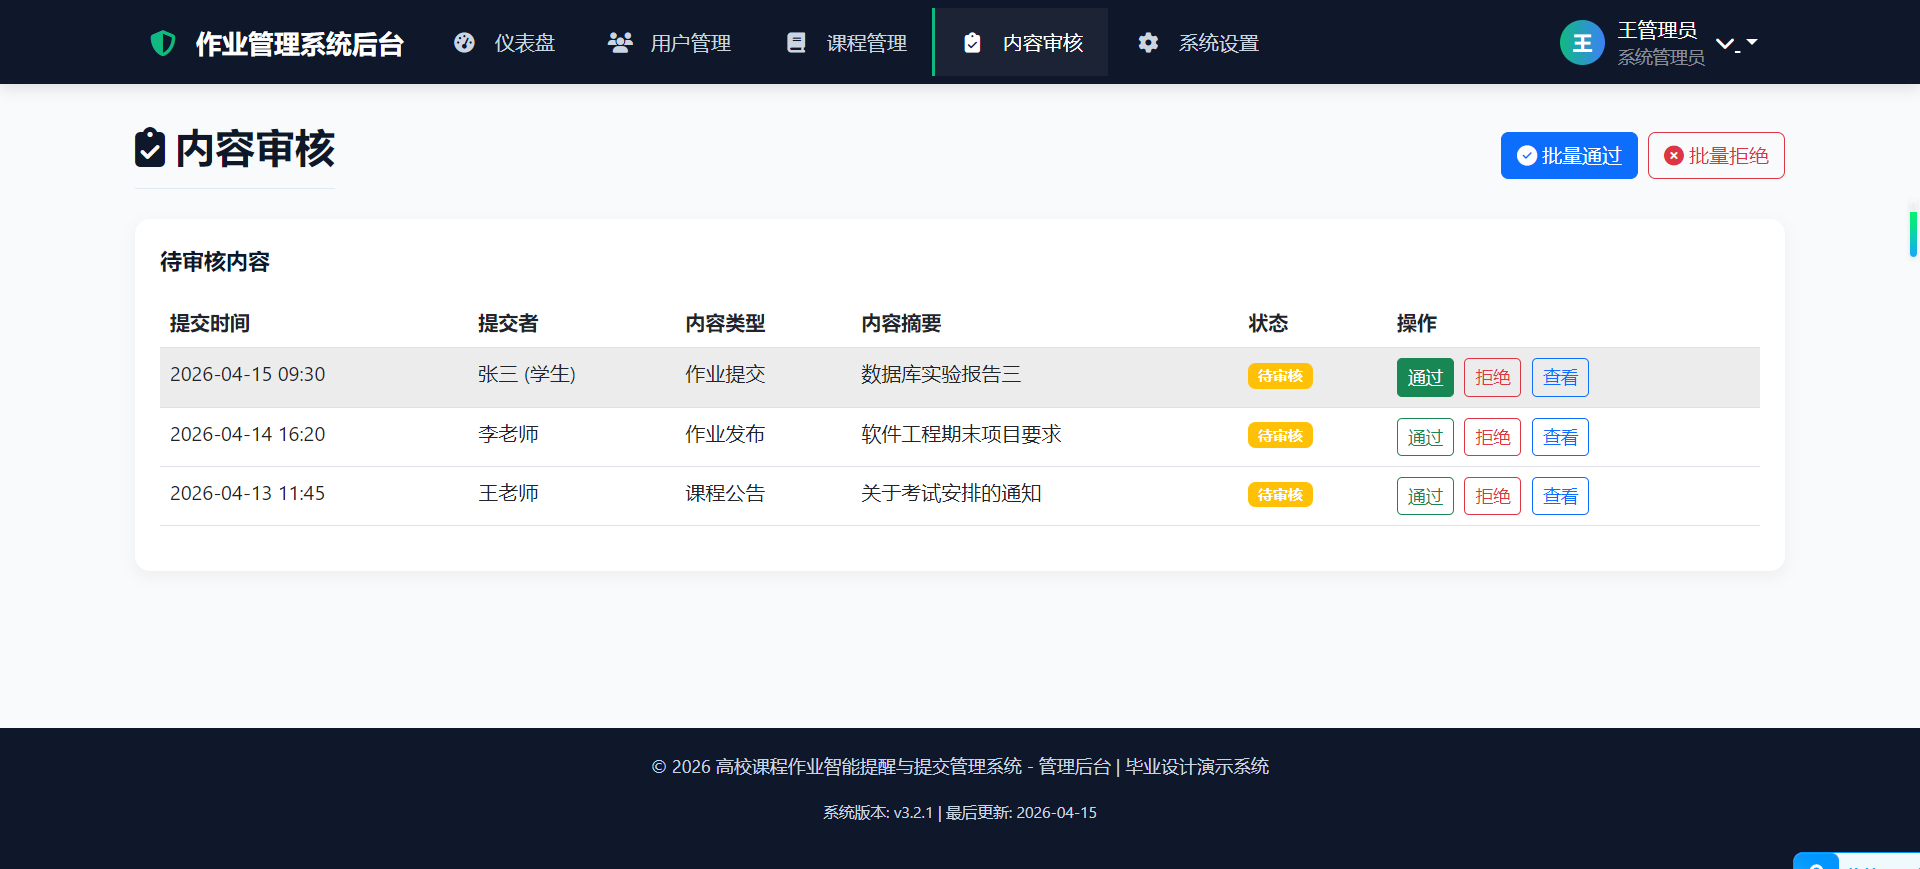
Task: View 数据库实验报告三 with 查看 button
Action: [x=1560, y=378]
